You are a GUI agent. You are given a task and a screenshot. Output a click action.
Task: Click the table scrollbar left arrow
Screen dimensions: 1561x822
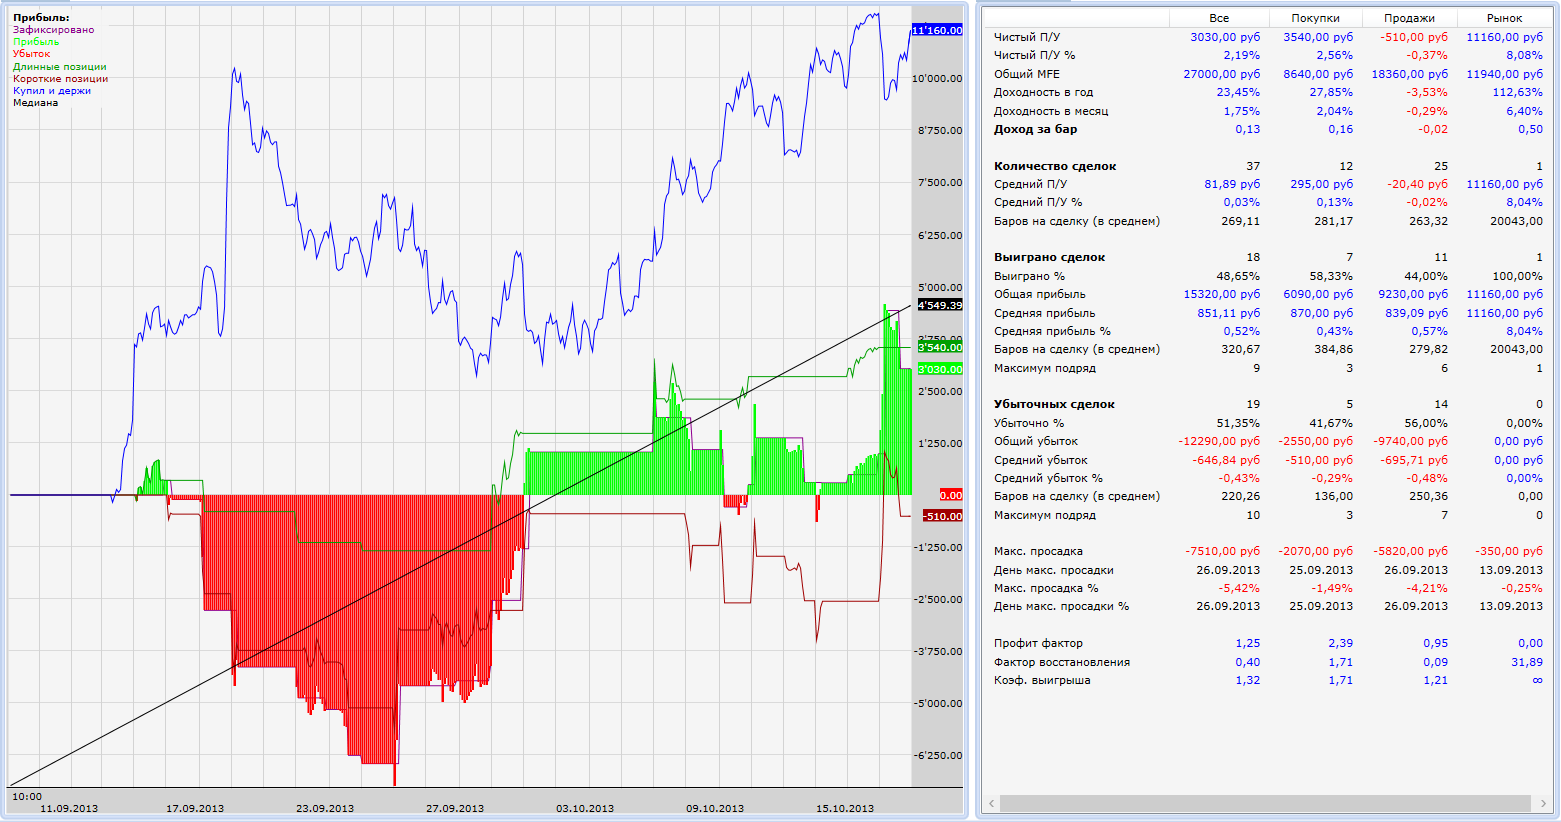coord(992,804)
